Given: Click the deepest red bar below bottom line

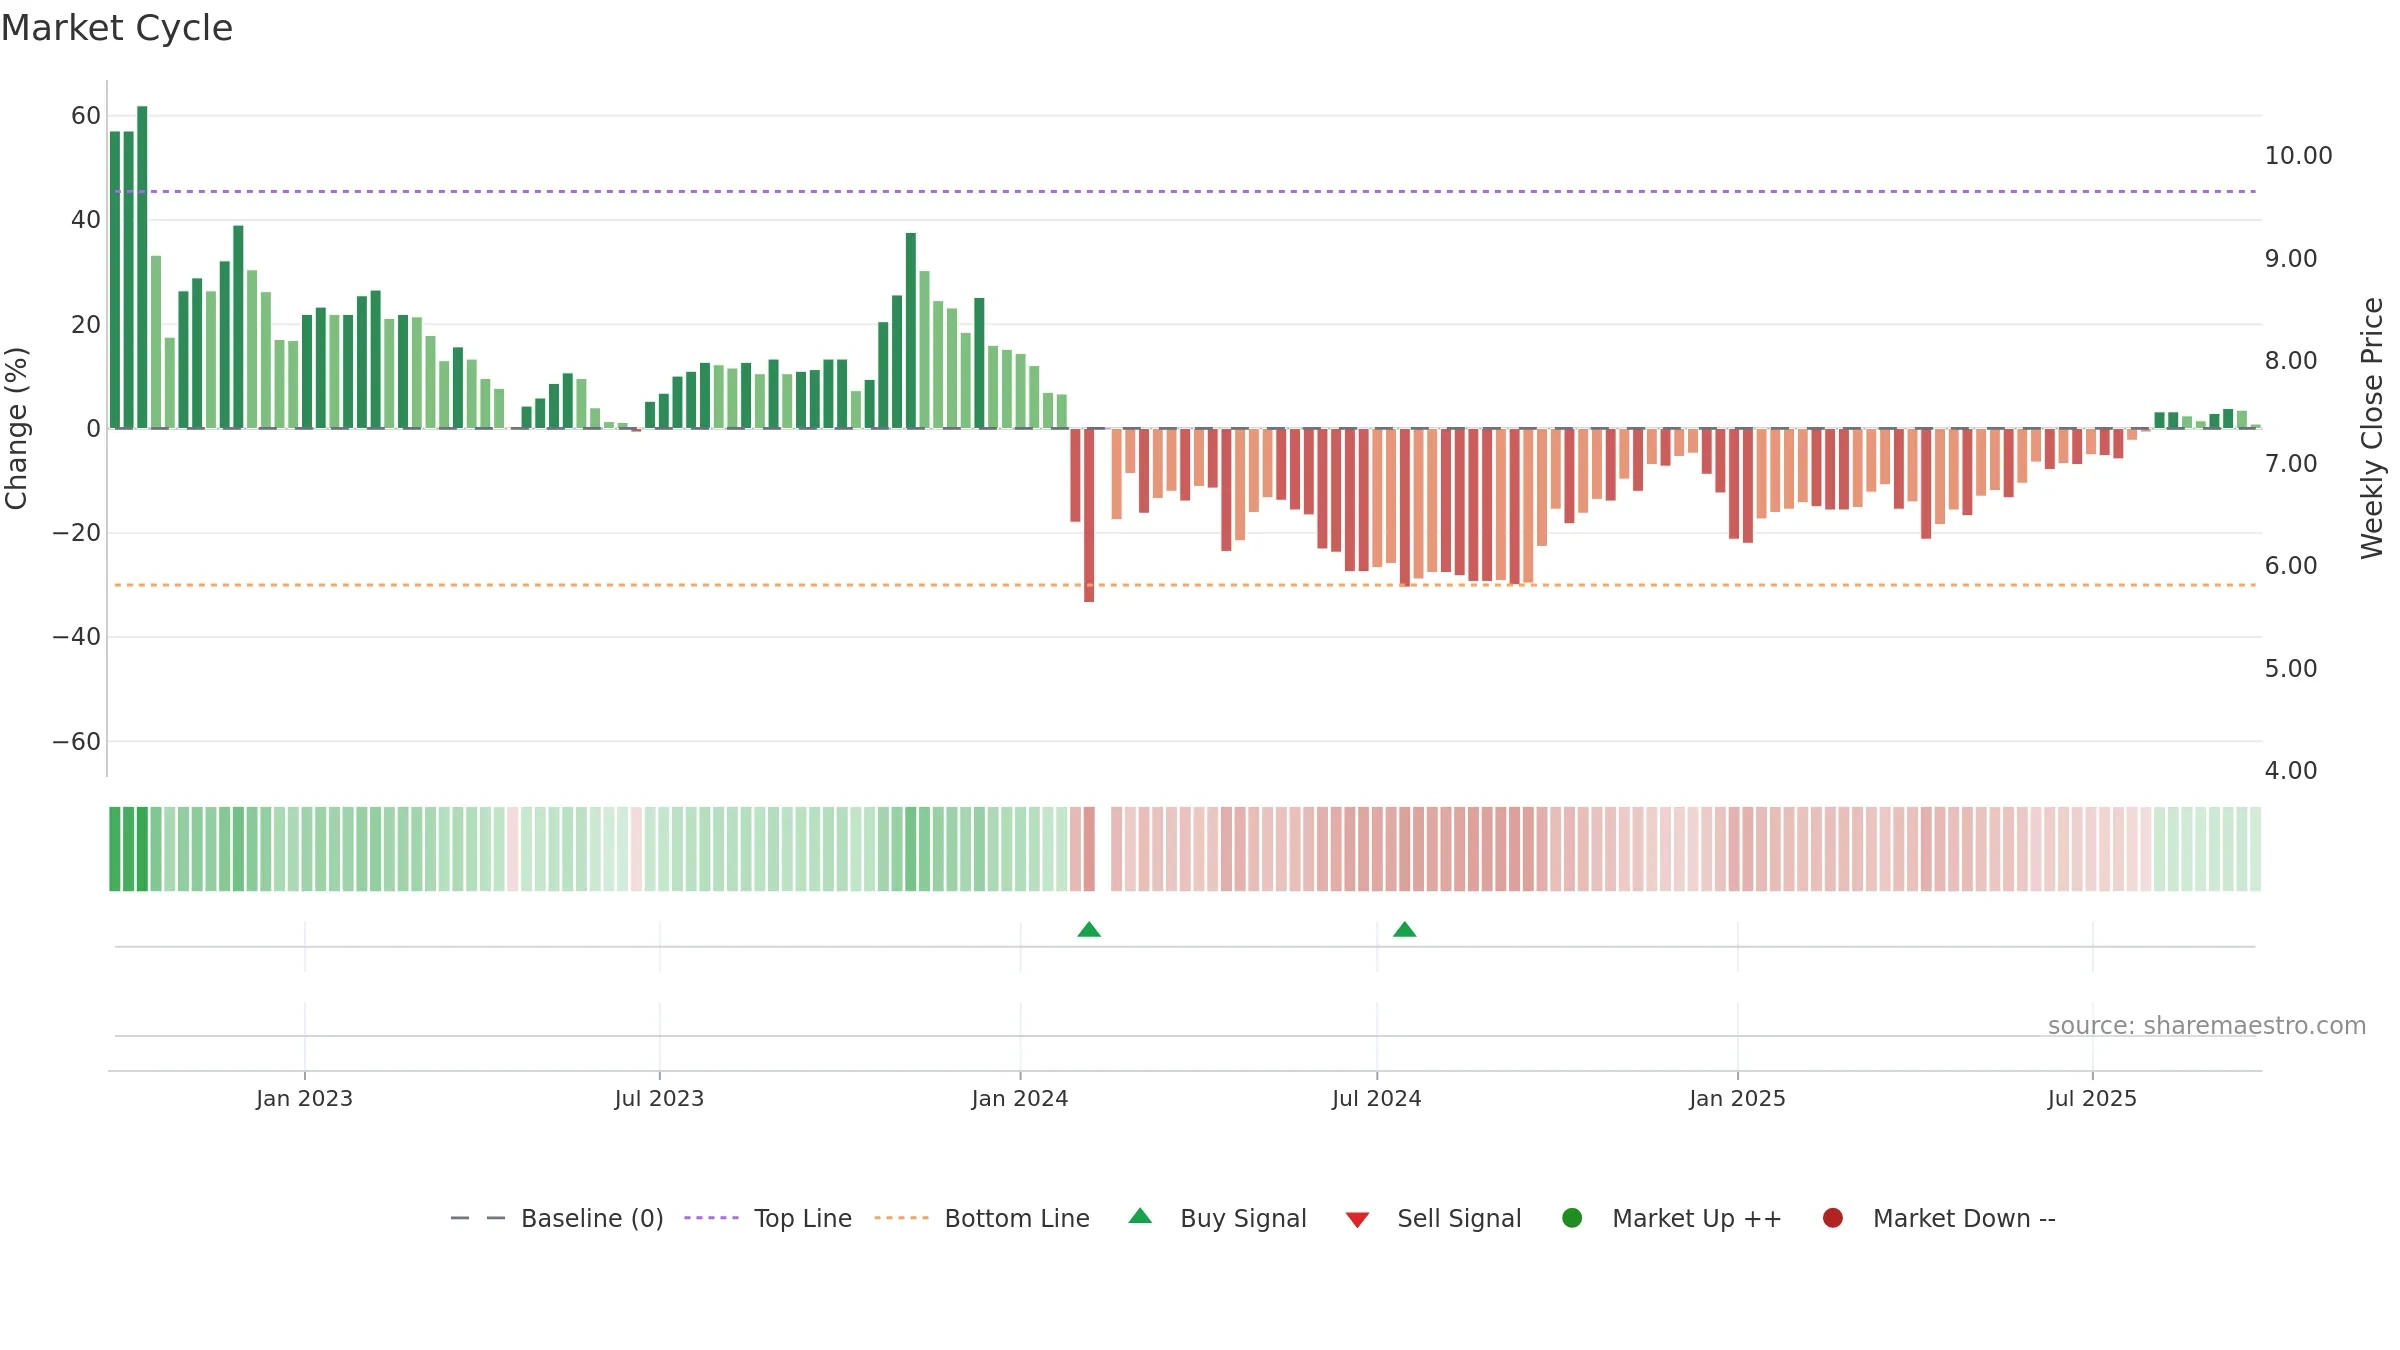Looking at the screenshot, I should (x=1089, y=515).
